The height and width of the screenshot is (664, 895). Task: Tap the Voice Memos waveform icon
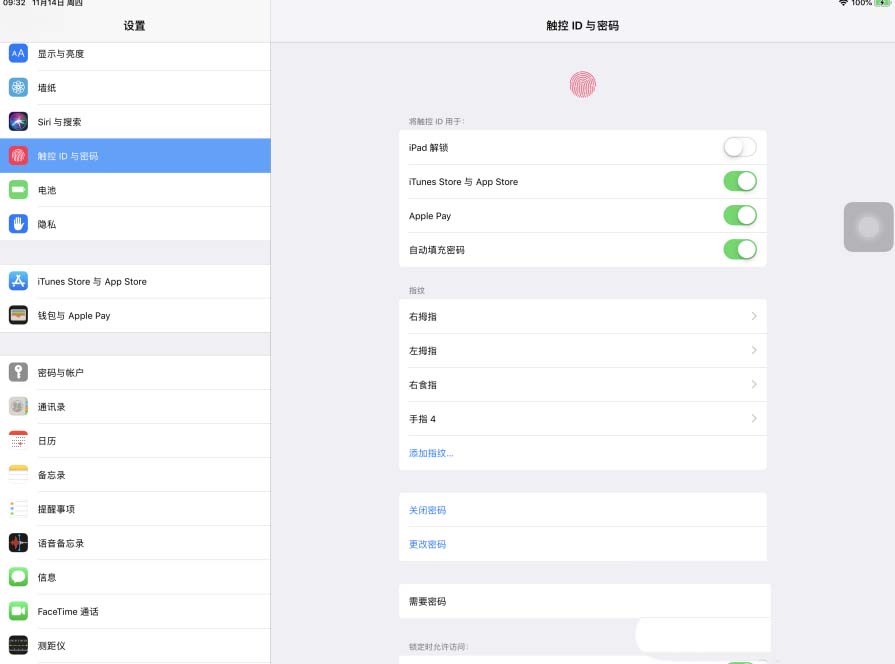click(18, 543)
